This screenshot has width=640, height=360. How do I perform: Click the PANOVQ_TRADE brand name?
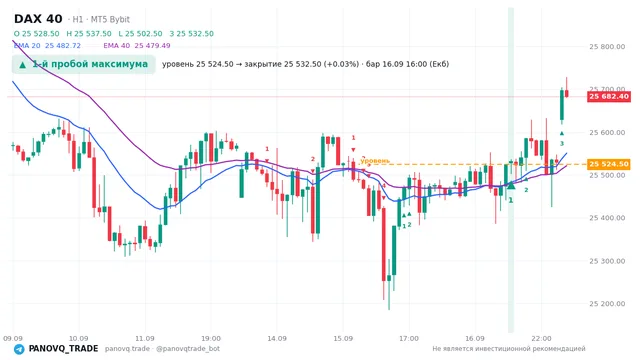(63, 349)
